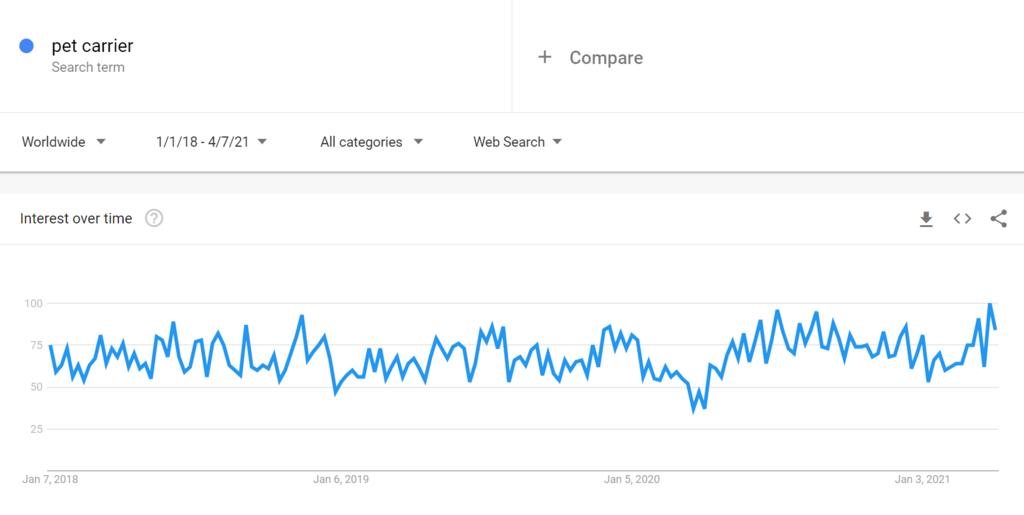
Task: Expand the Web Search type dropdown
Action: (517, 142)
